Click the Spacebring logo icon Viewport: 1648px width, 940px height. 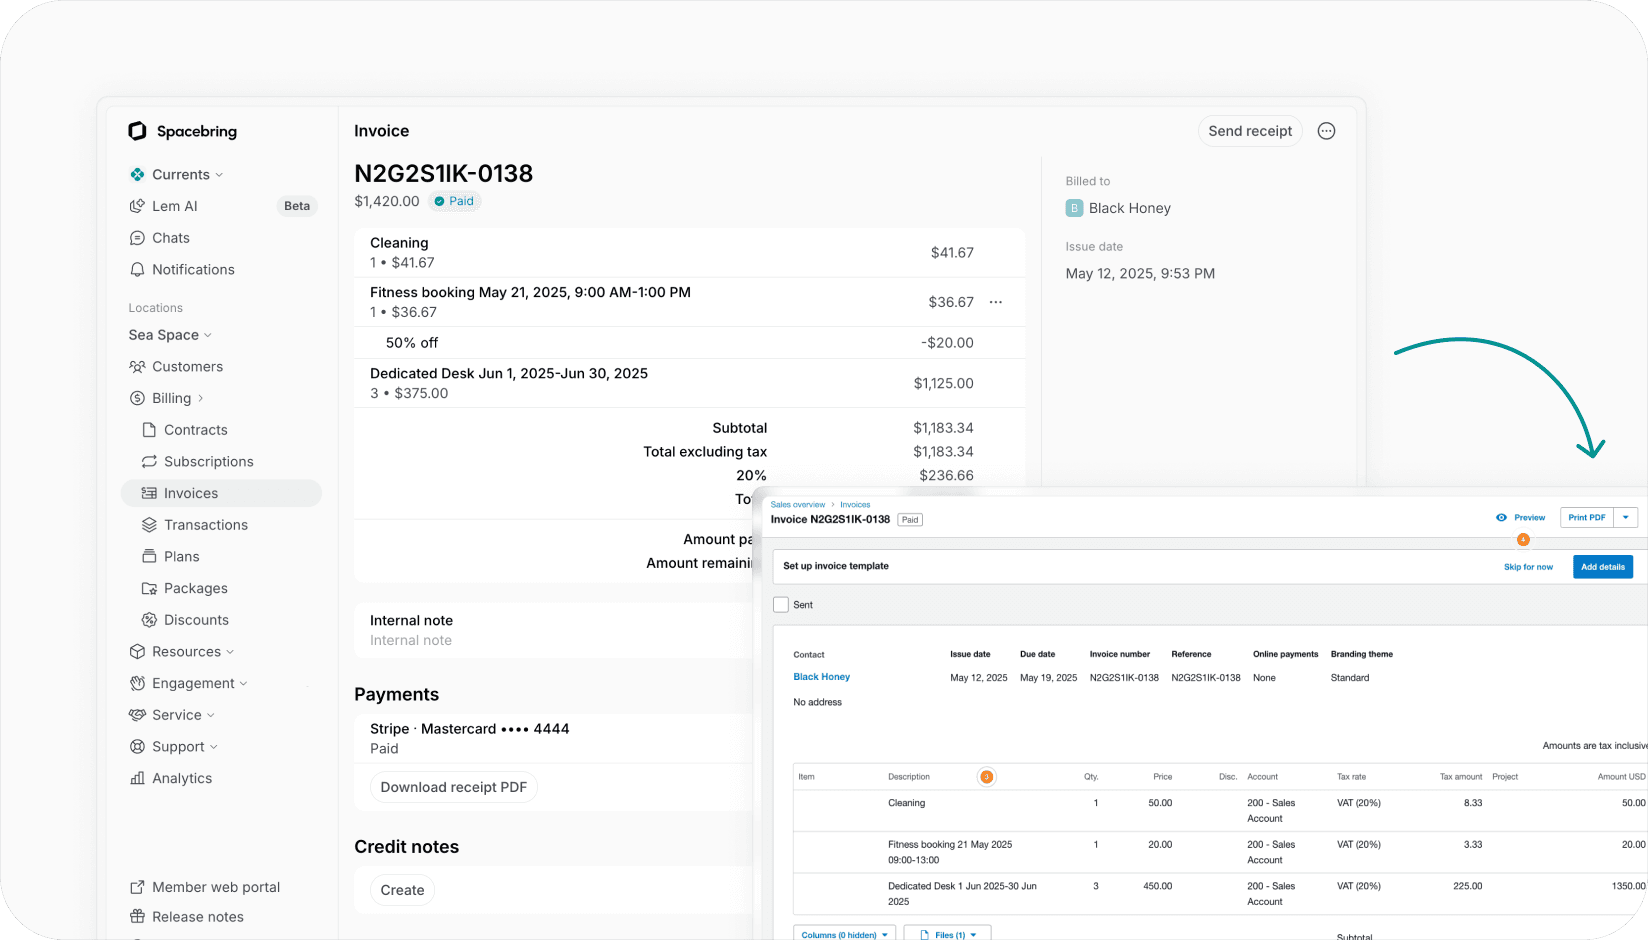point(137,131)
